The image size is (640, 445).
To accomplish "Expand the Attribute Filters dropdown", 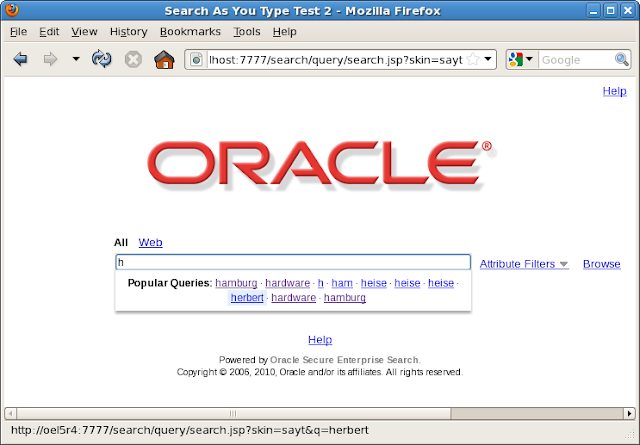I will coord(524,264).
